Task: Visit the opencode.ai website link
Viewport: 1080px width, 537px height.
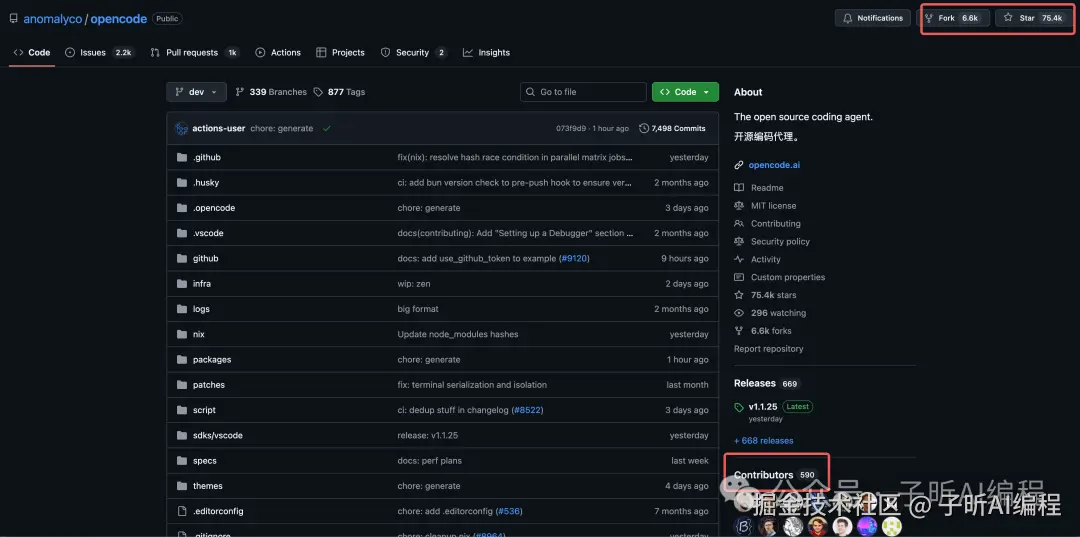Action: 774,165
